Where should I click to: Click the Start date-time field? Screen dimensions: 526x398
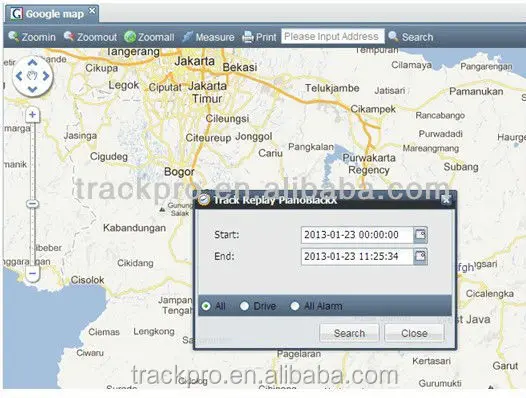click(x=357, y=235)
